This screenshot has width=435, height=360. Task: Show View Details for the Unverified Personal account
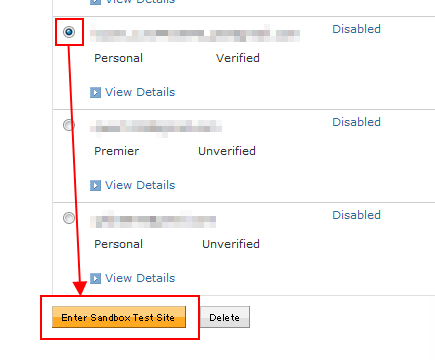tap(140, 278)
